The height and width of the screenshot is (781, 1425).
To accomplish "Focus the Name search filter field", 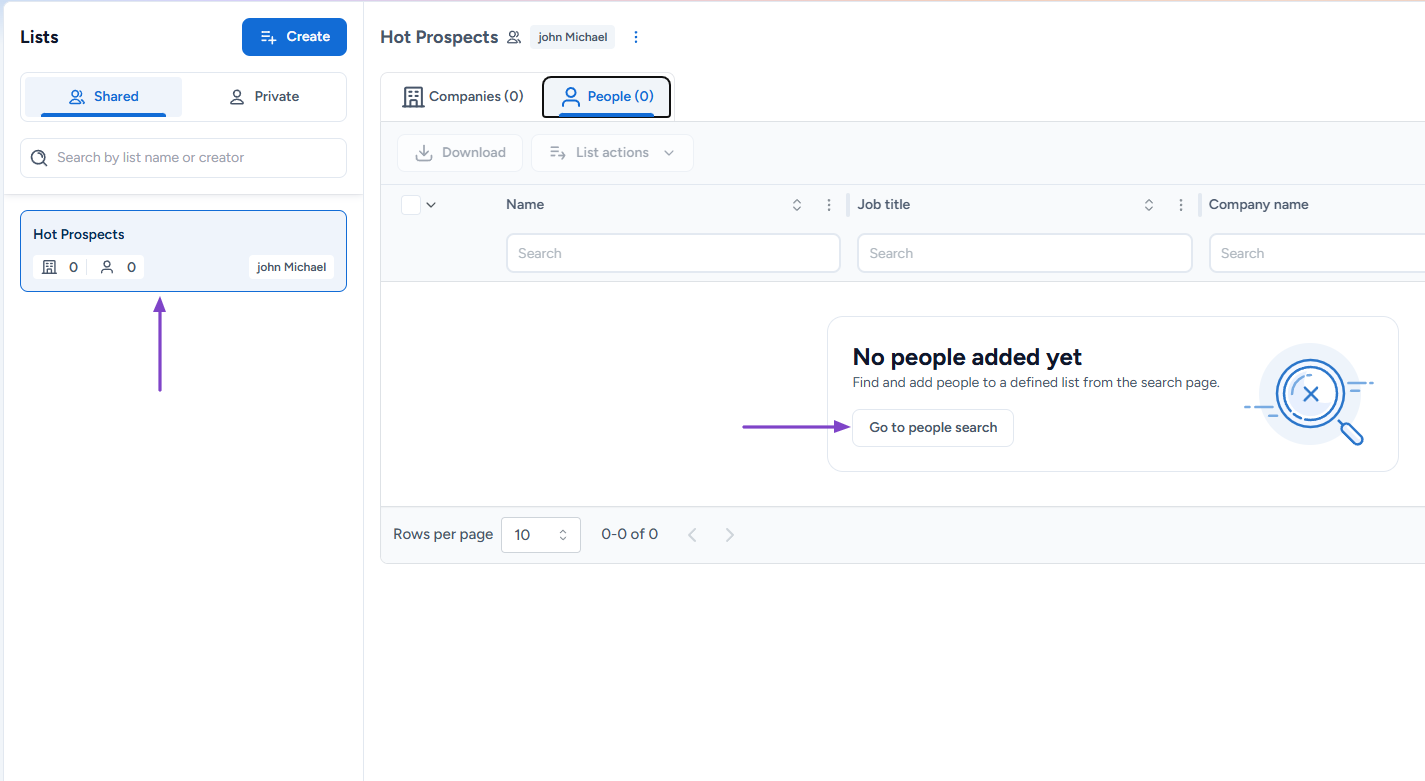I will [x=674, y=254].
